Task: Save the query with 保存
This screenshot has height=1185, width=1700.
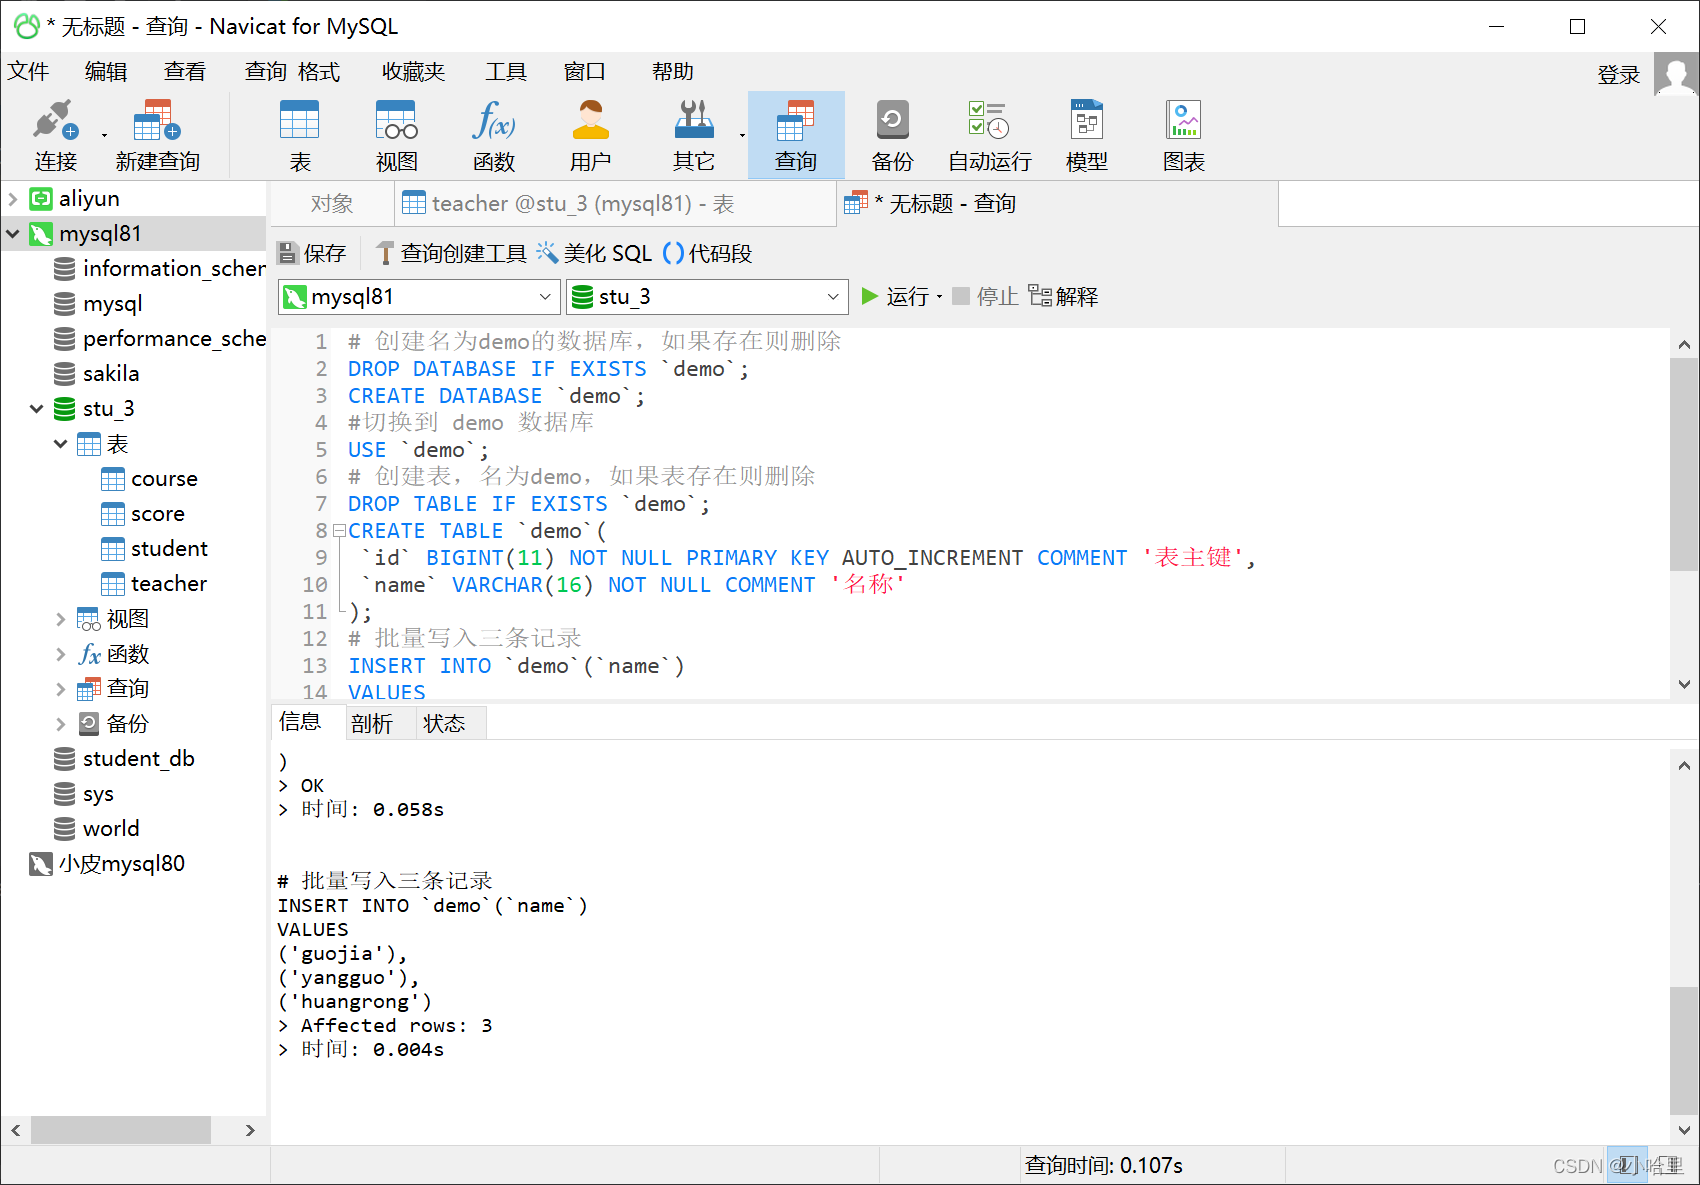Action: (x=312, y=253)
